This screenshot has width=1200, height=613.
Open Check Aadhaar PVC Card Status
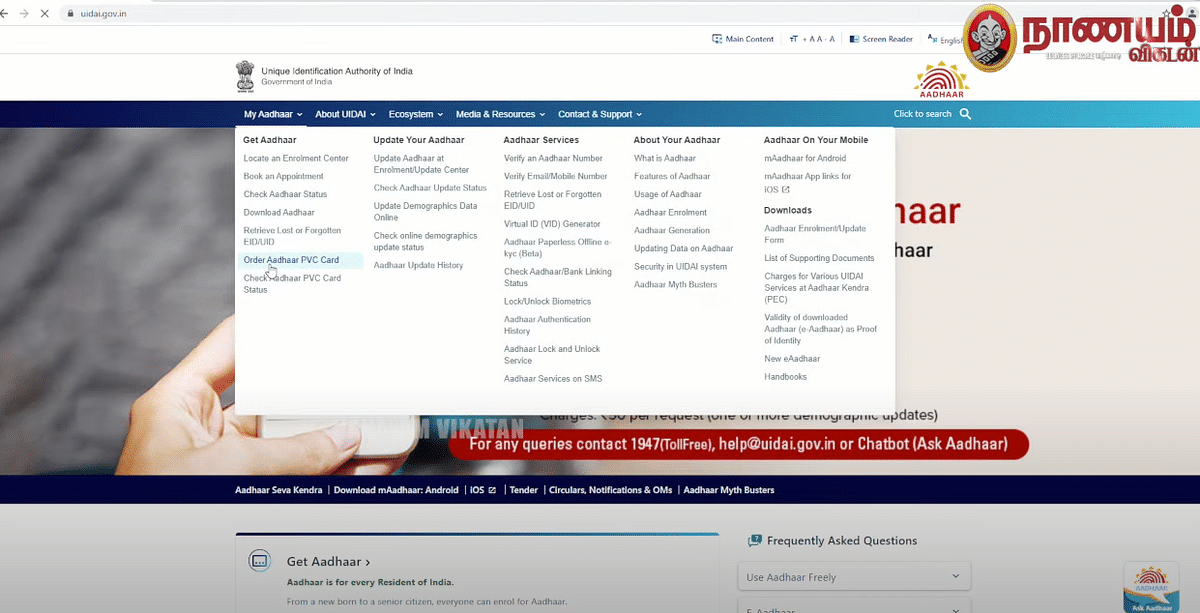(x=292, y=284)
